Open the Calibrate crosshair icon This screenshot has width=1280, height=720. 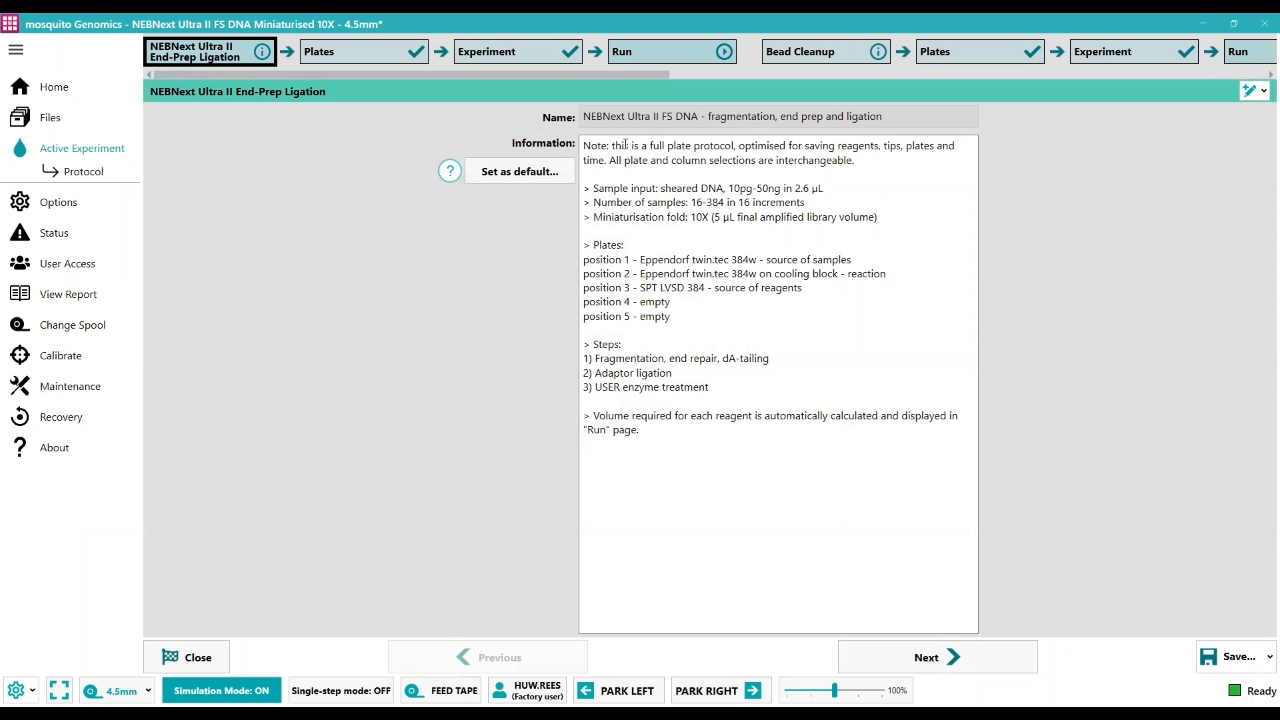pos(20,356)
